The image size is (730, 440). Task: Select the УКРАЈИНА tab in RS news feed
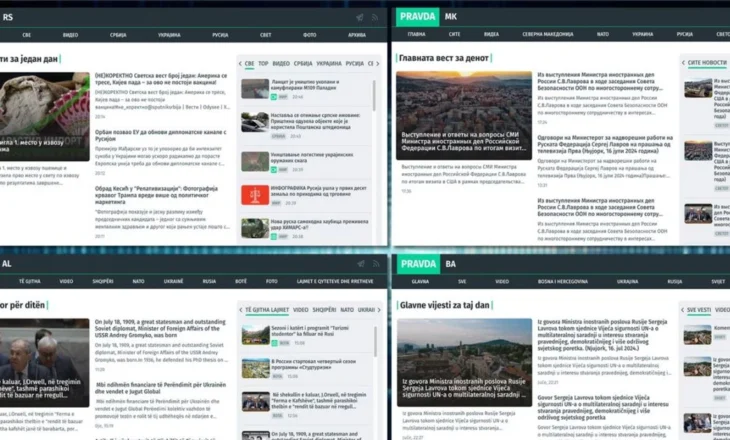coord(329,63)
